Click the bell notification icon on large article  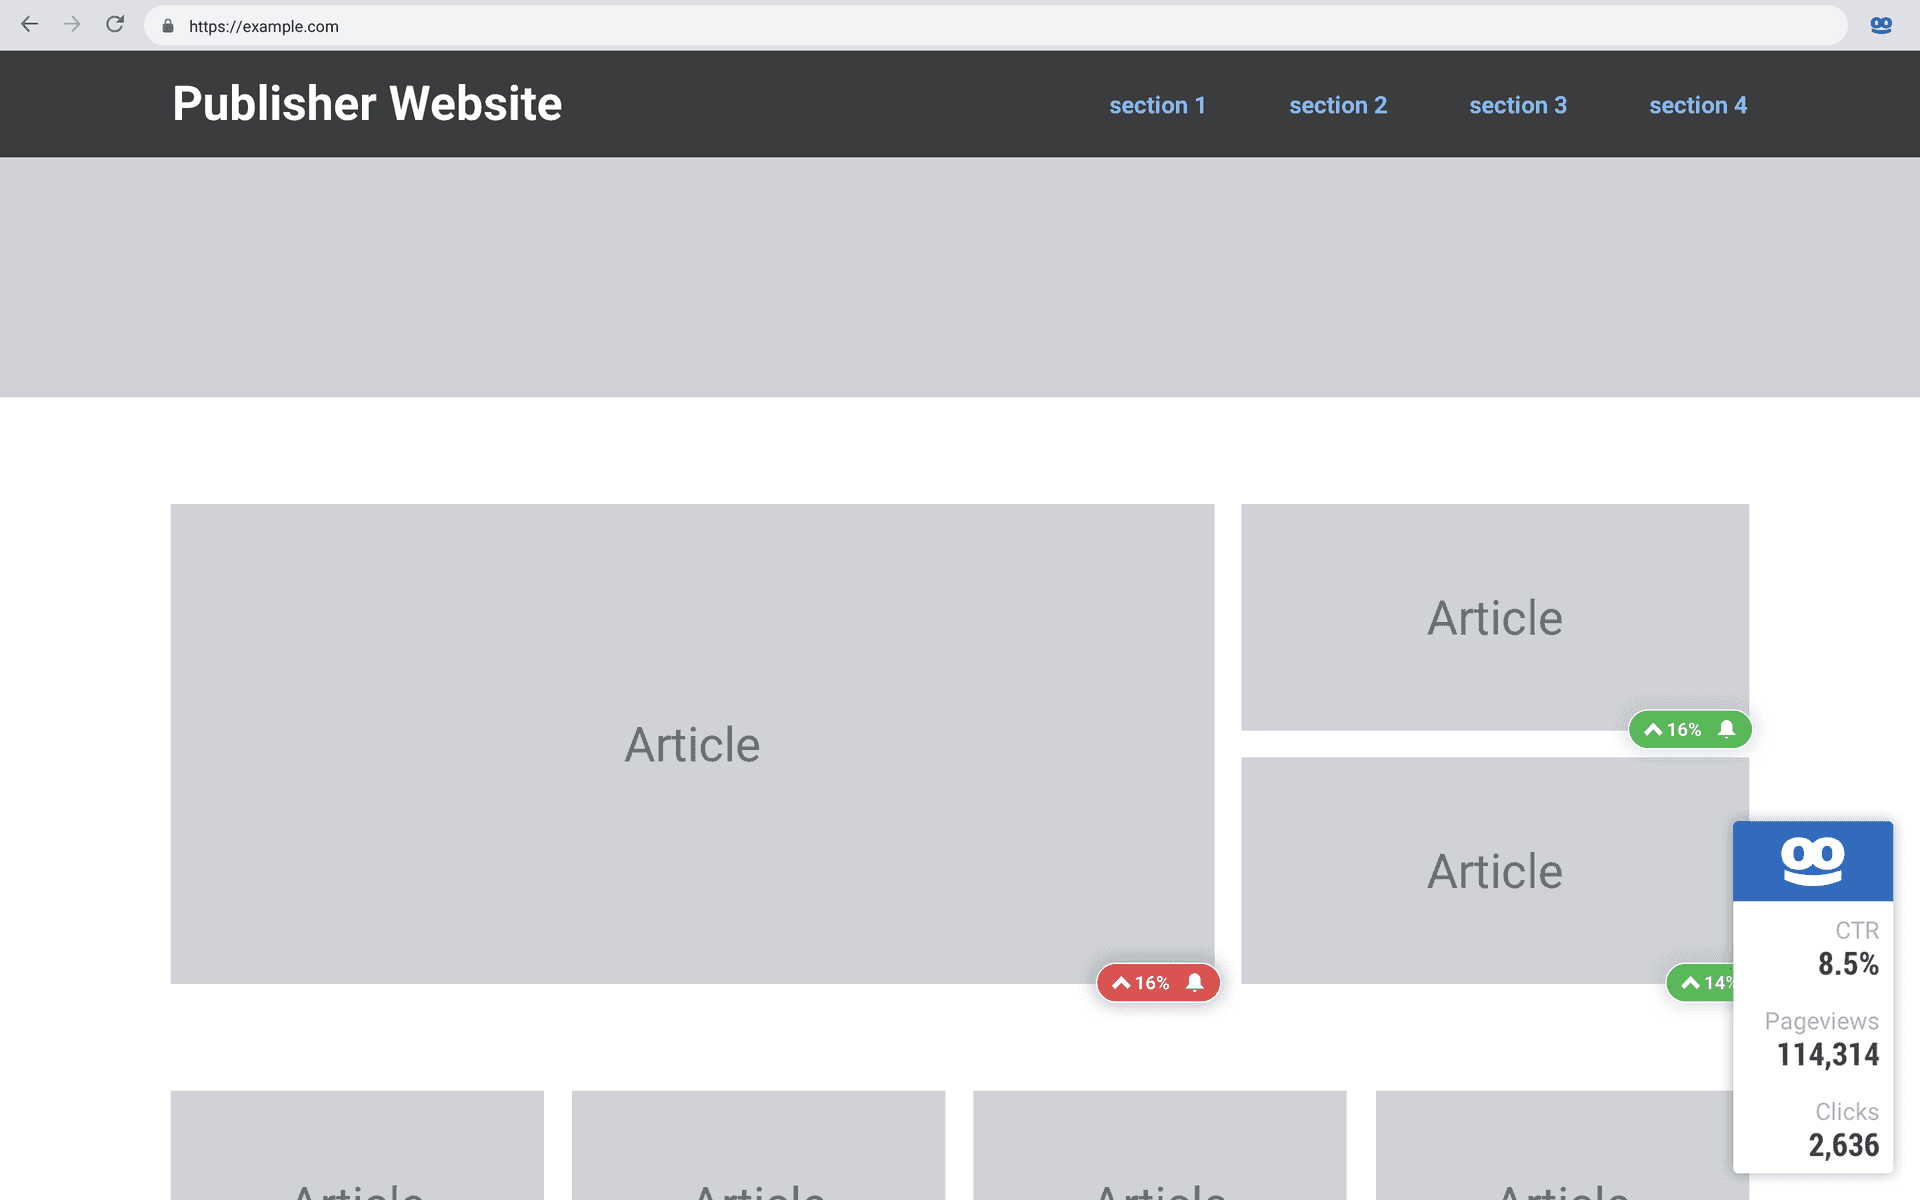point(1194,983)
